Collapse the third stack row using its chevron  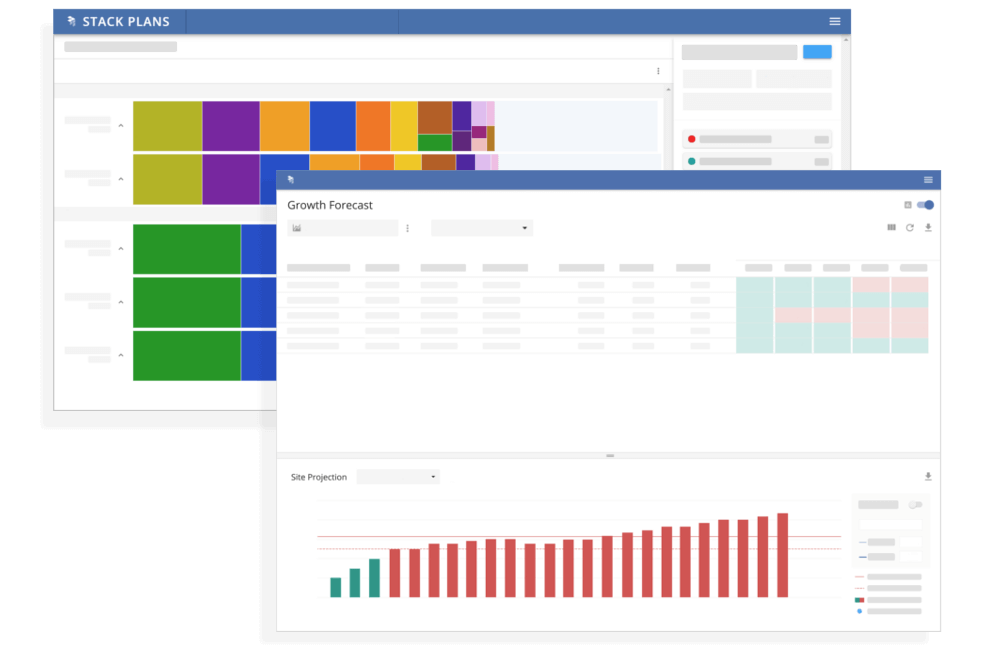[121, 249]
